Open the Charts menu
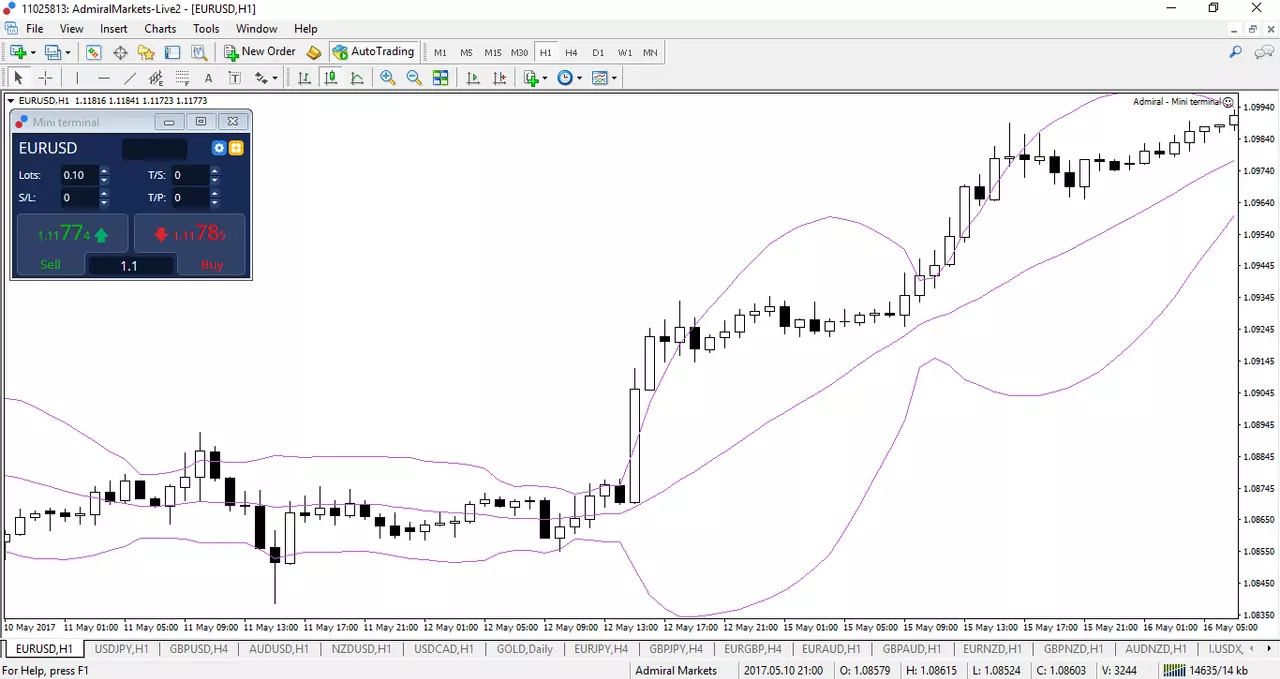This screenshot has width=1280, height=679. (160, 29)
